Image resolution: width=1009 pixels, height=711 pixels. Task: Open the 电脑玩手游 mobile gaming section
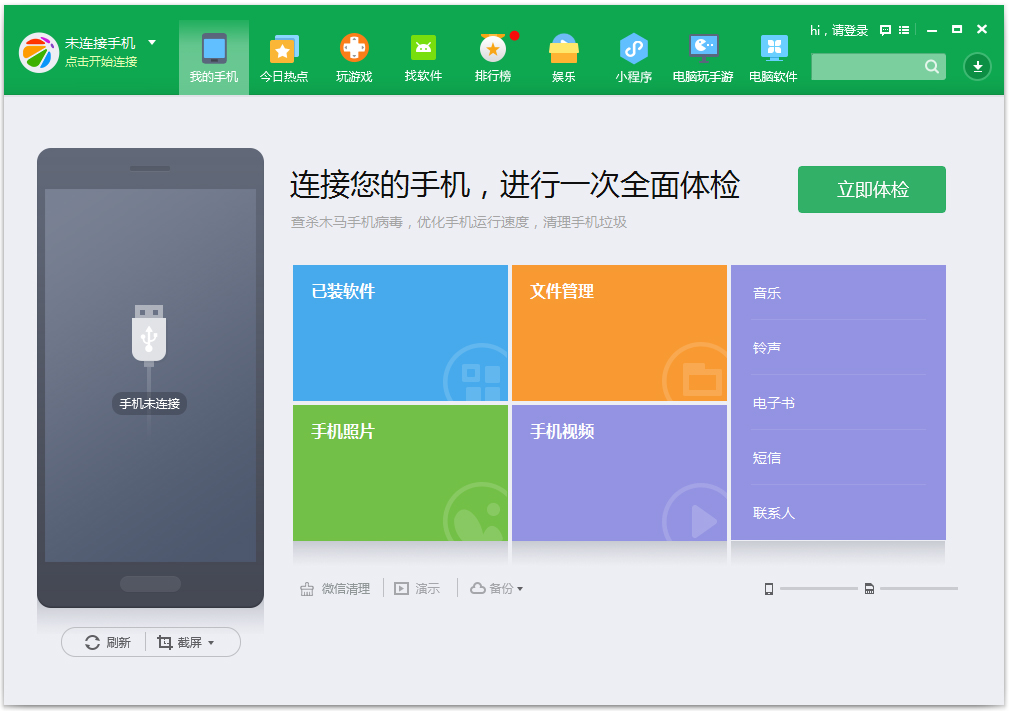pos(703,57)
